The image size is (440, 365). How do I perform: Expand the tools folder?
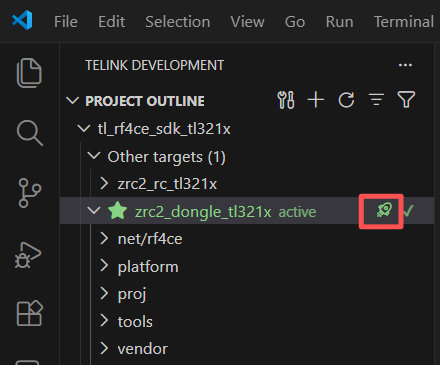104,321
